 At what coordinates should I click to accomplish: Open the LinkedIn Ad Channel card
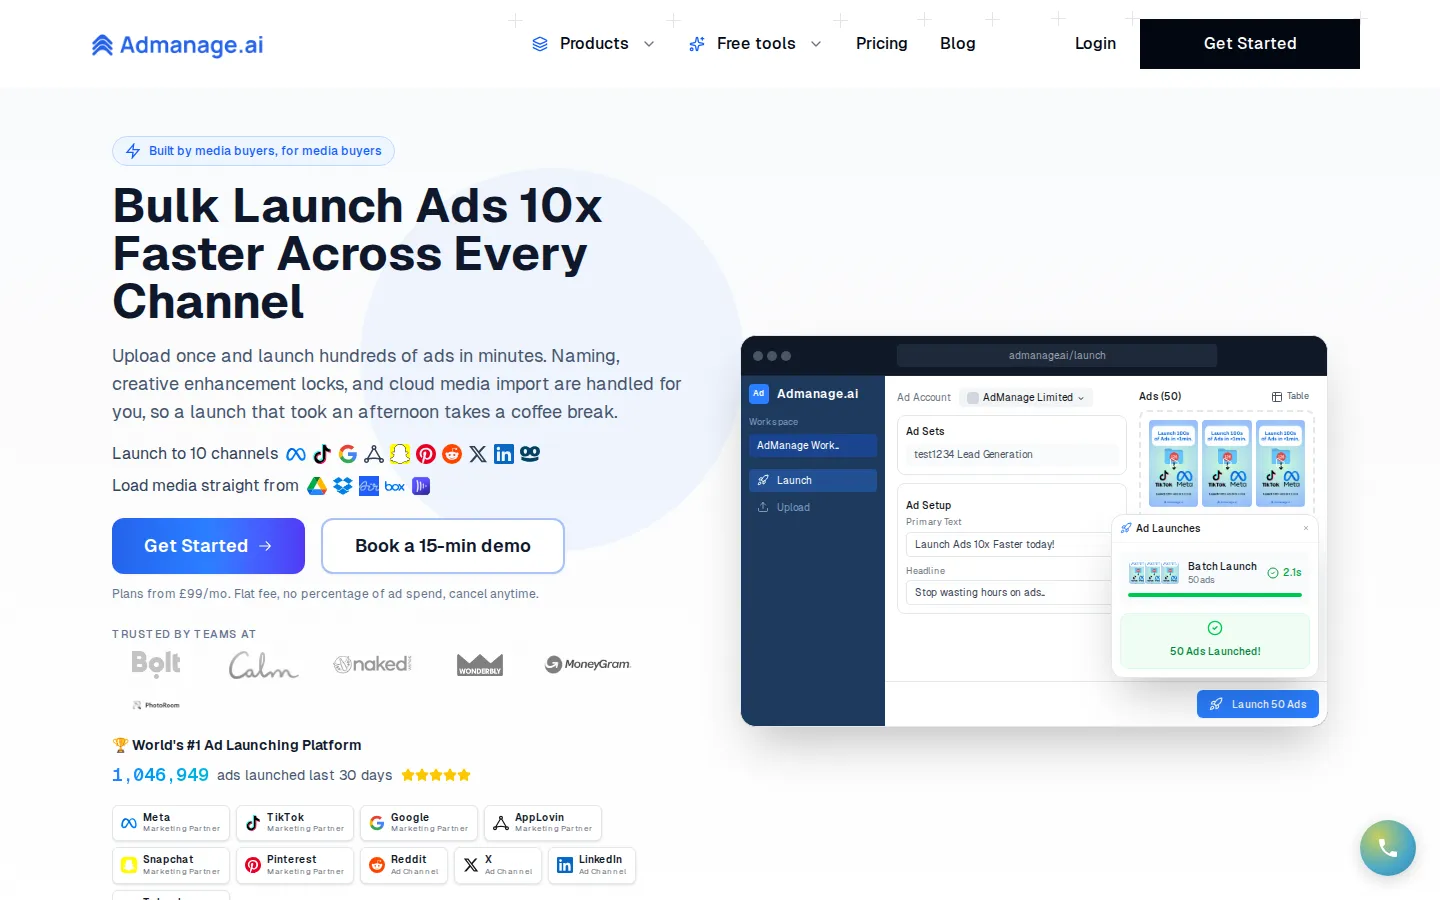coord(592,865)
